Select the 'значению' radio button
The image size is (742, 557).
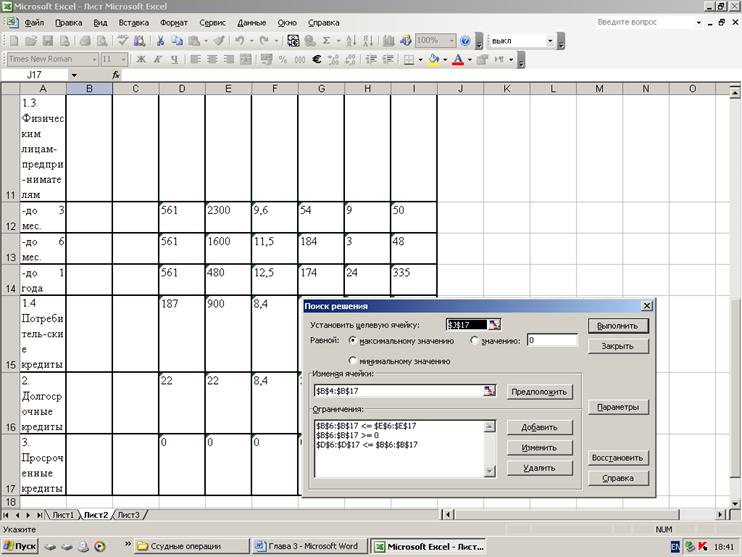(475, 340)
